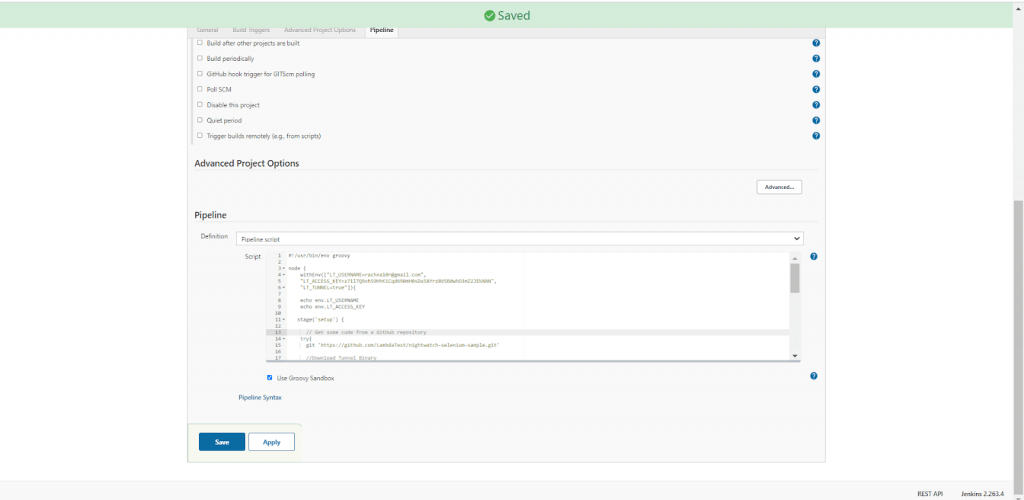Open help for Build after other projects
1024x500 pixels.
816,43
